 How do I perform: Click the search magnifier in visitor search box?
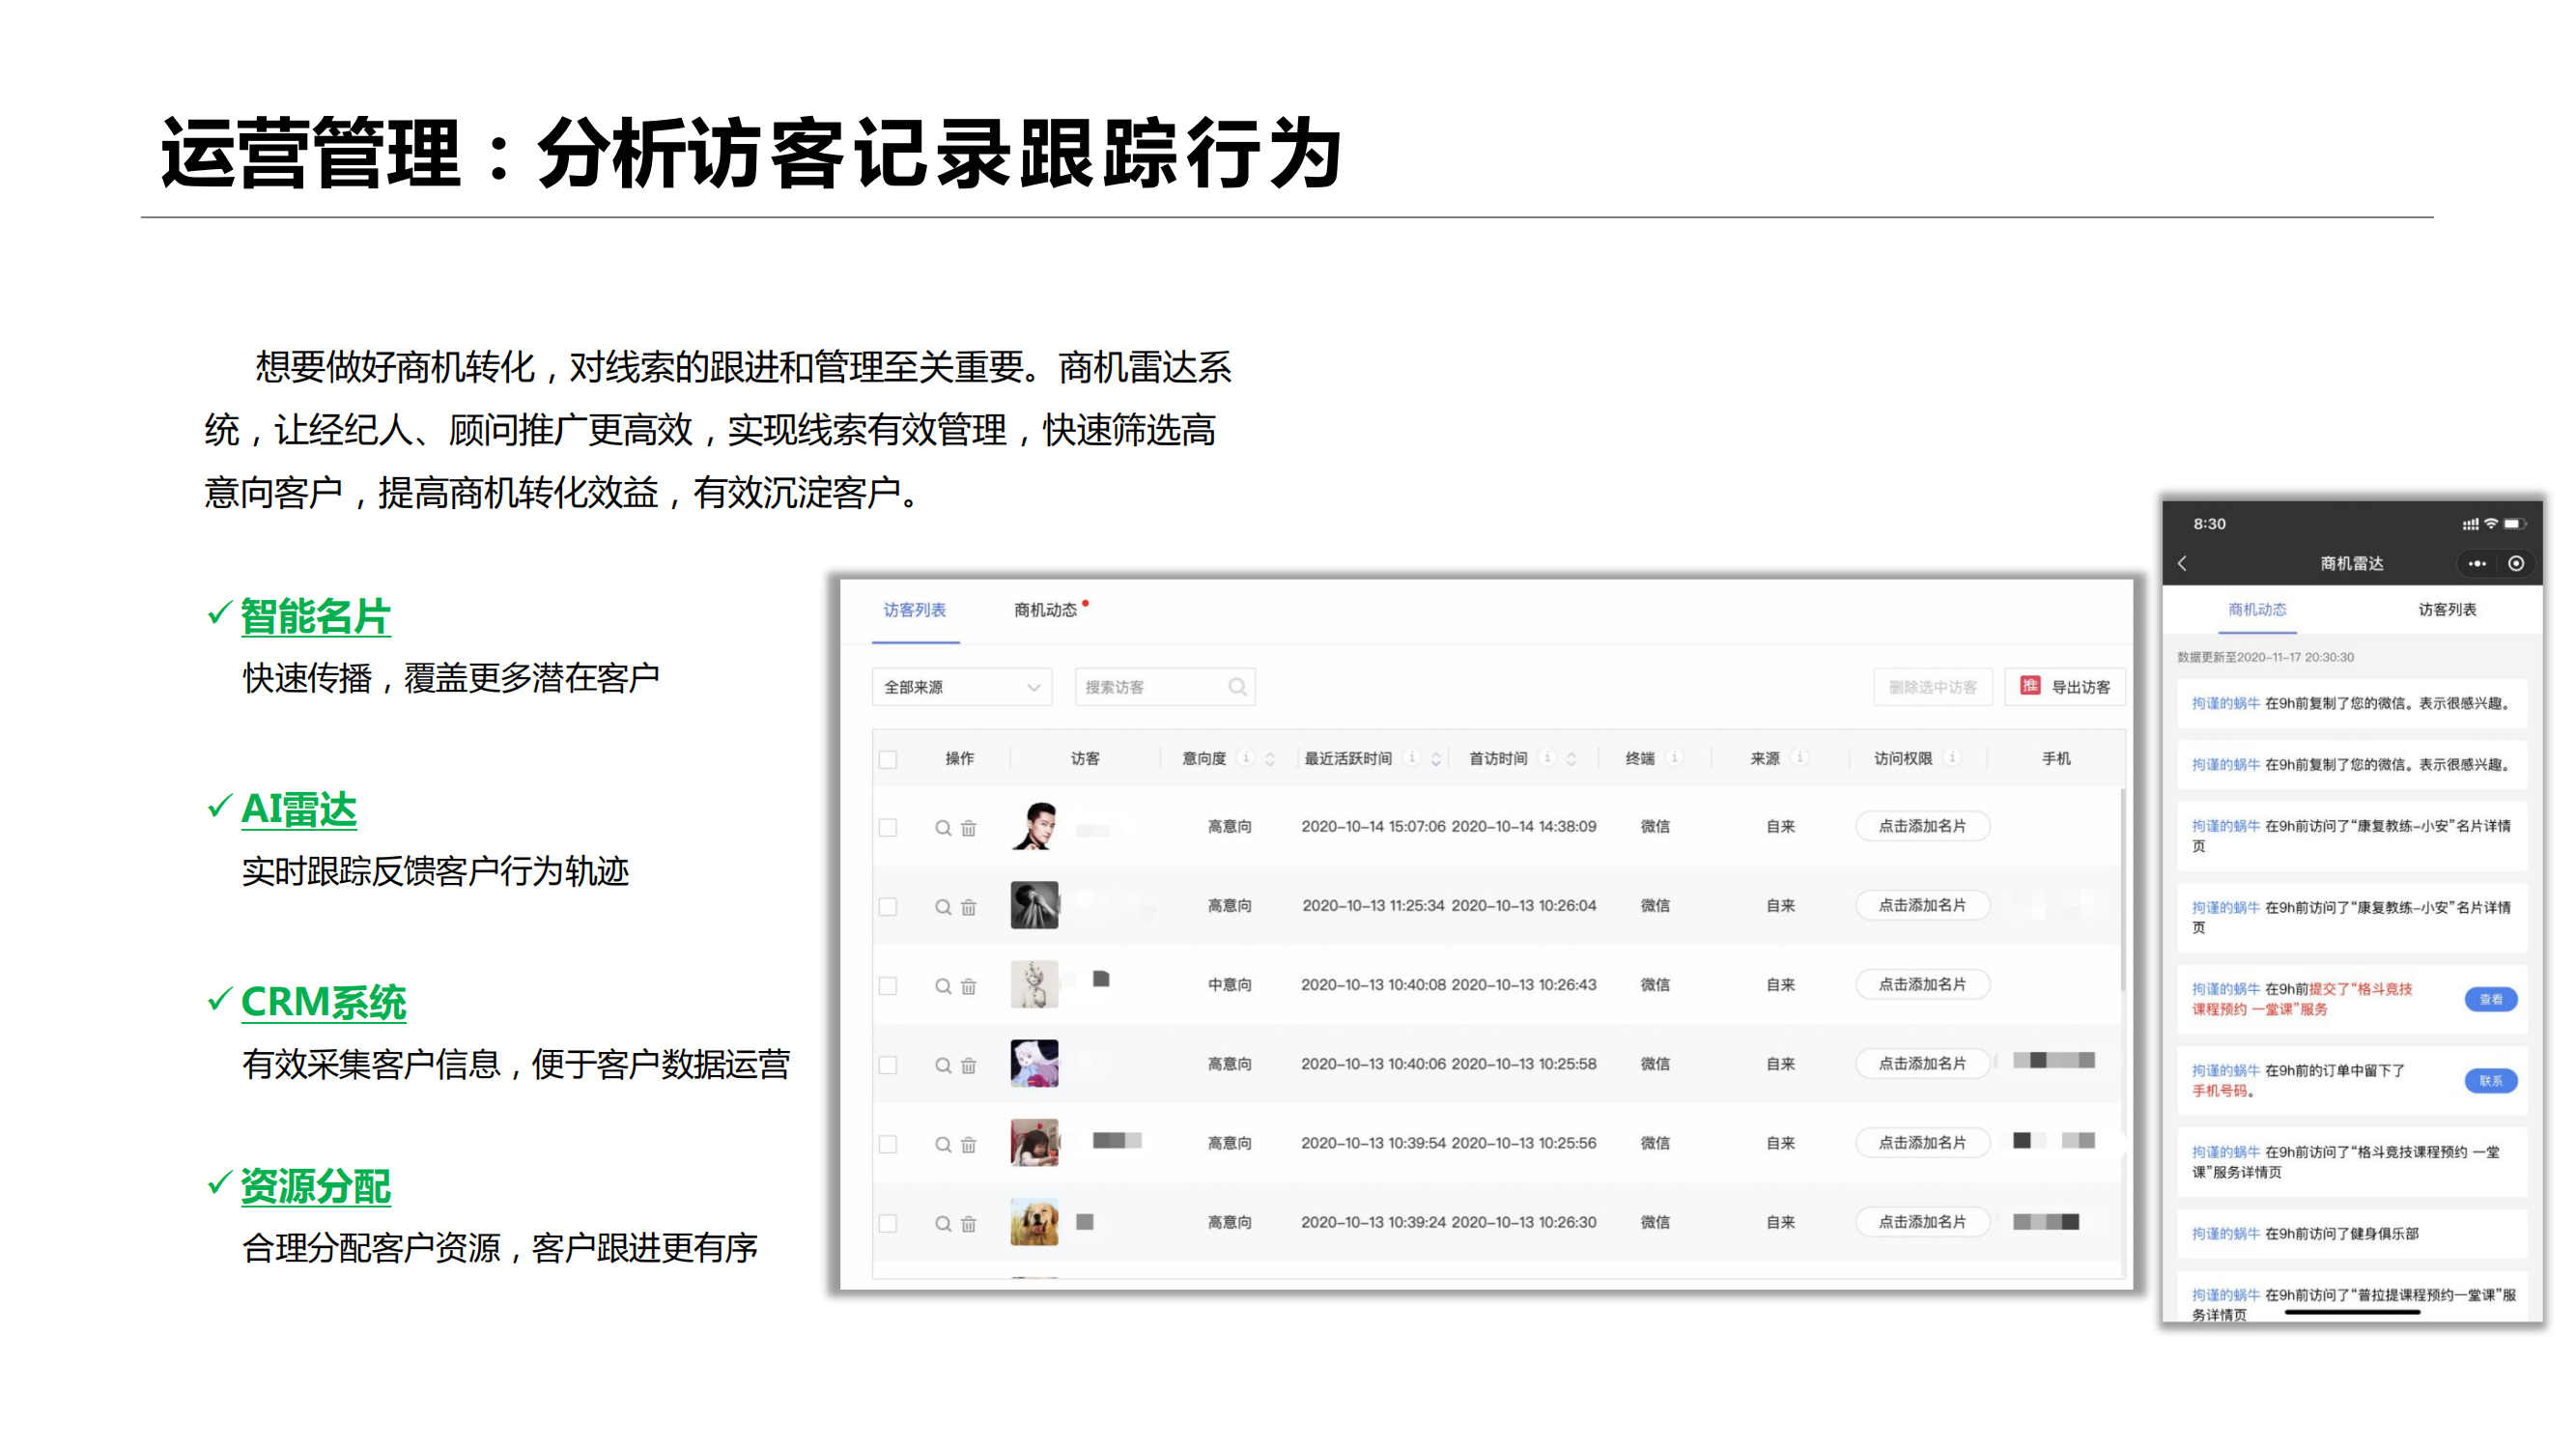pos(1237,687)
